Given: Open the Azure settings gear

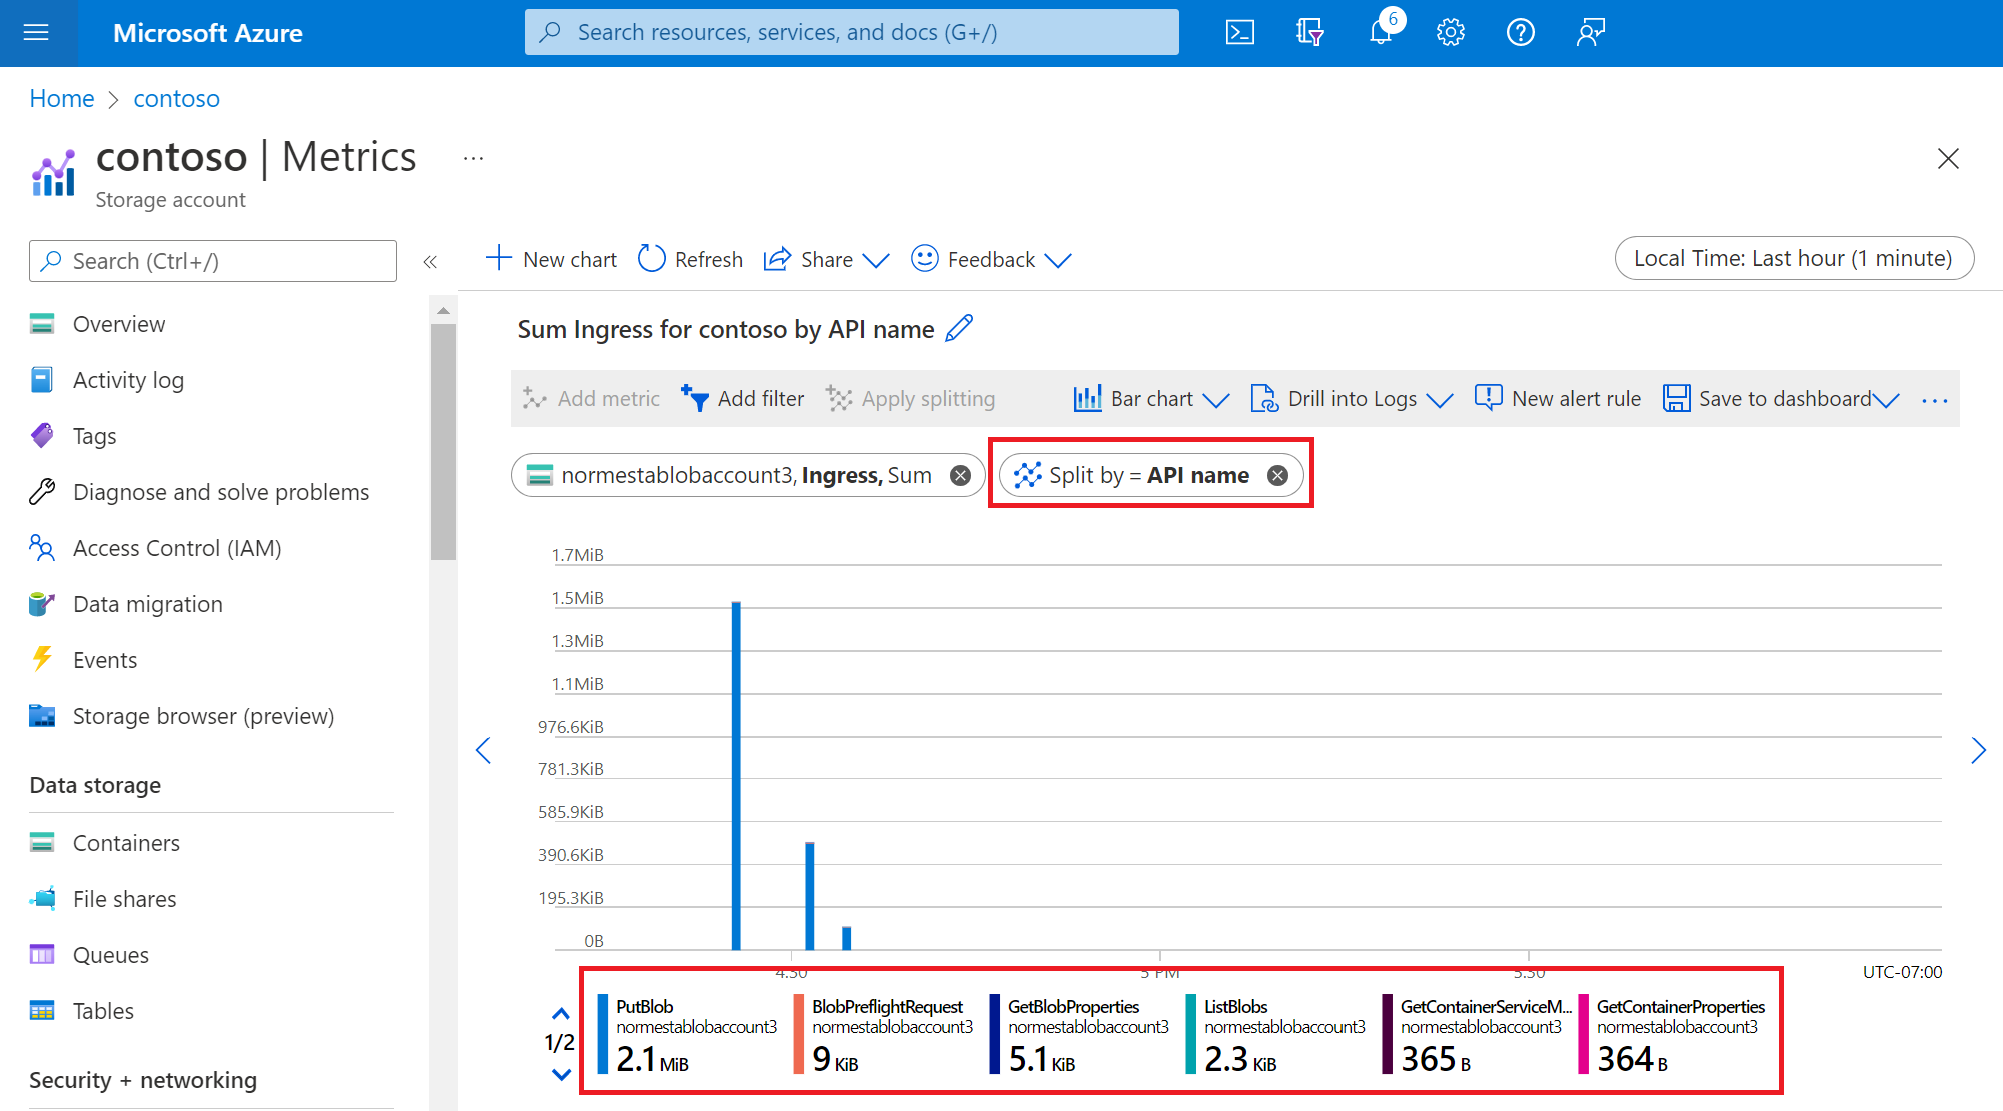Looking at the screenshot, I should pyautogui.click(x=1450, y=32).
